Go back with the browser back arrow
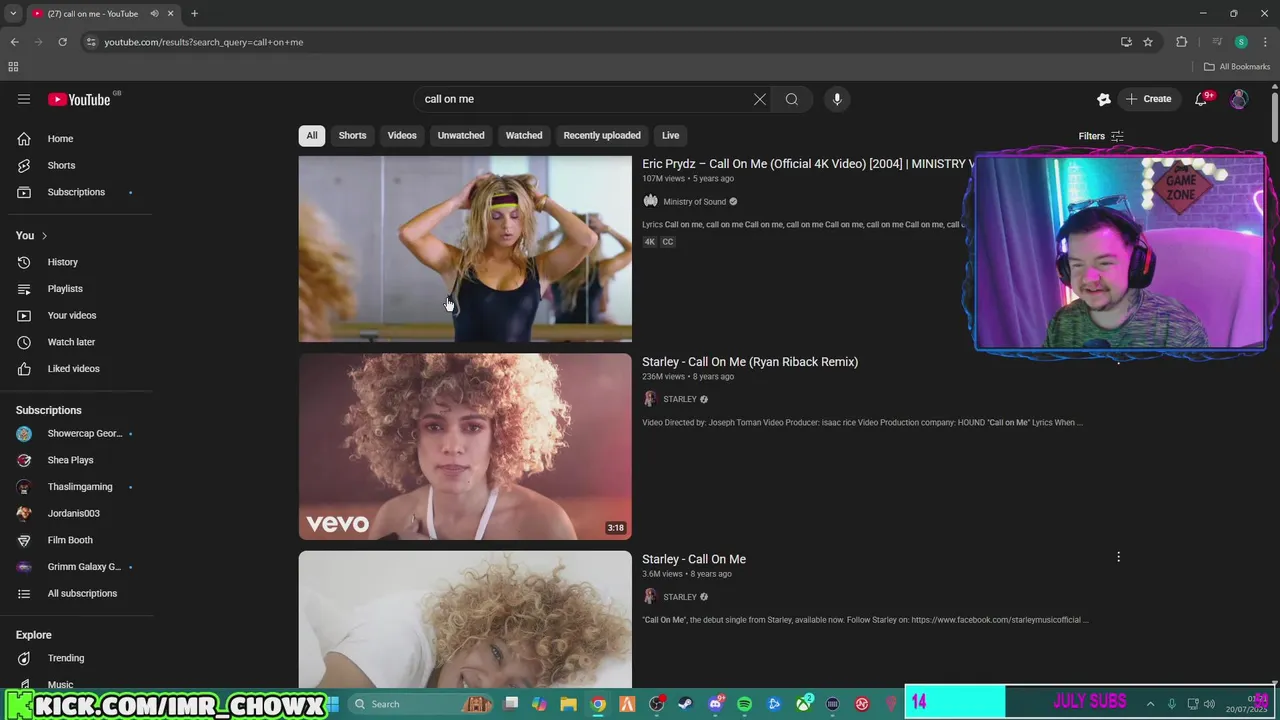This screenshot has height=720, width=1280. click(14, 42)
